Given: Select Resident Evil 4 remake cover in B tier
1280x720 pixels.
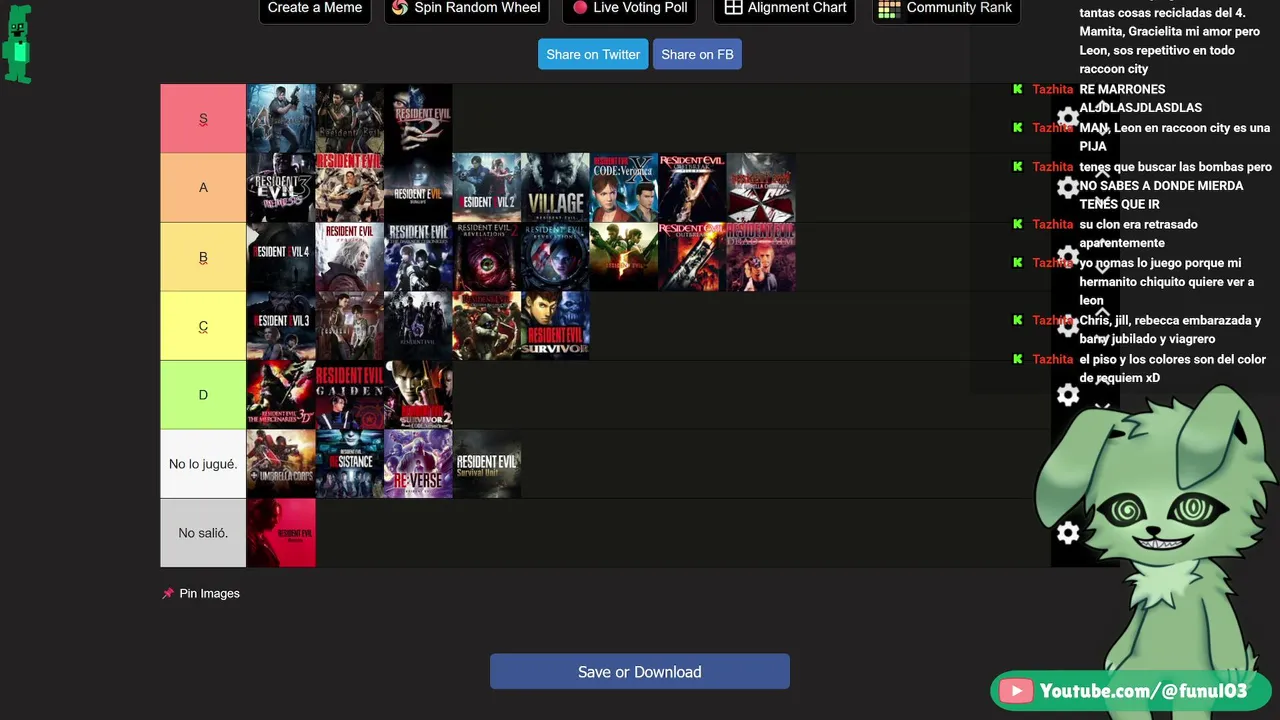Looking at the screenshot, I should click(281, 257).
